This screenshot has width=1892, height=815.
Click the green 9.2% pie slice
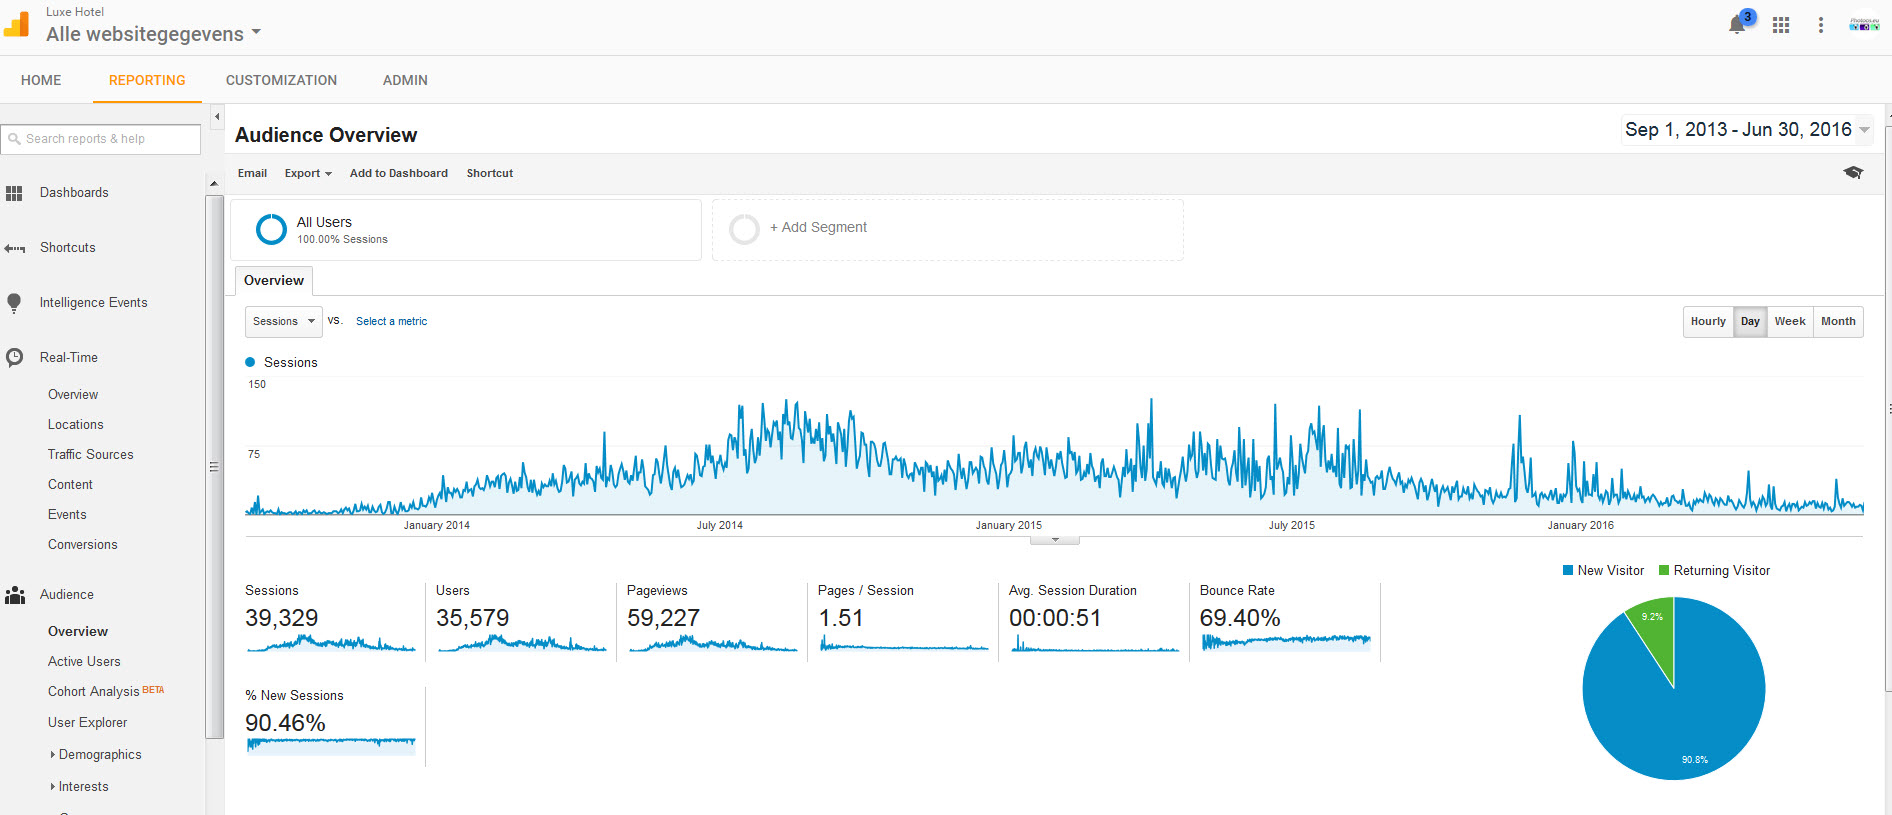coord(1654,630)
